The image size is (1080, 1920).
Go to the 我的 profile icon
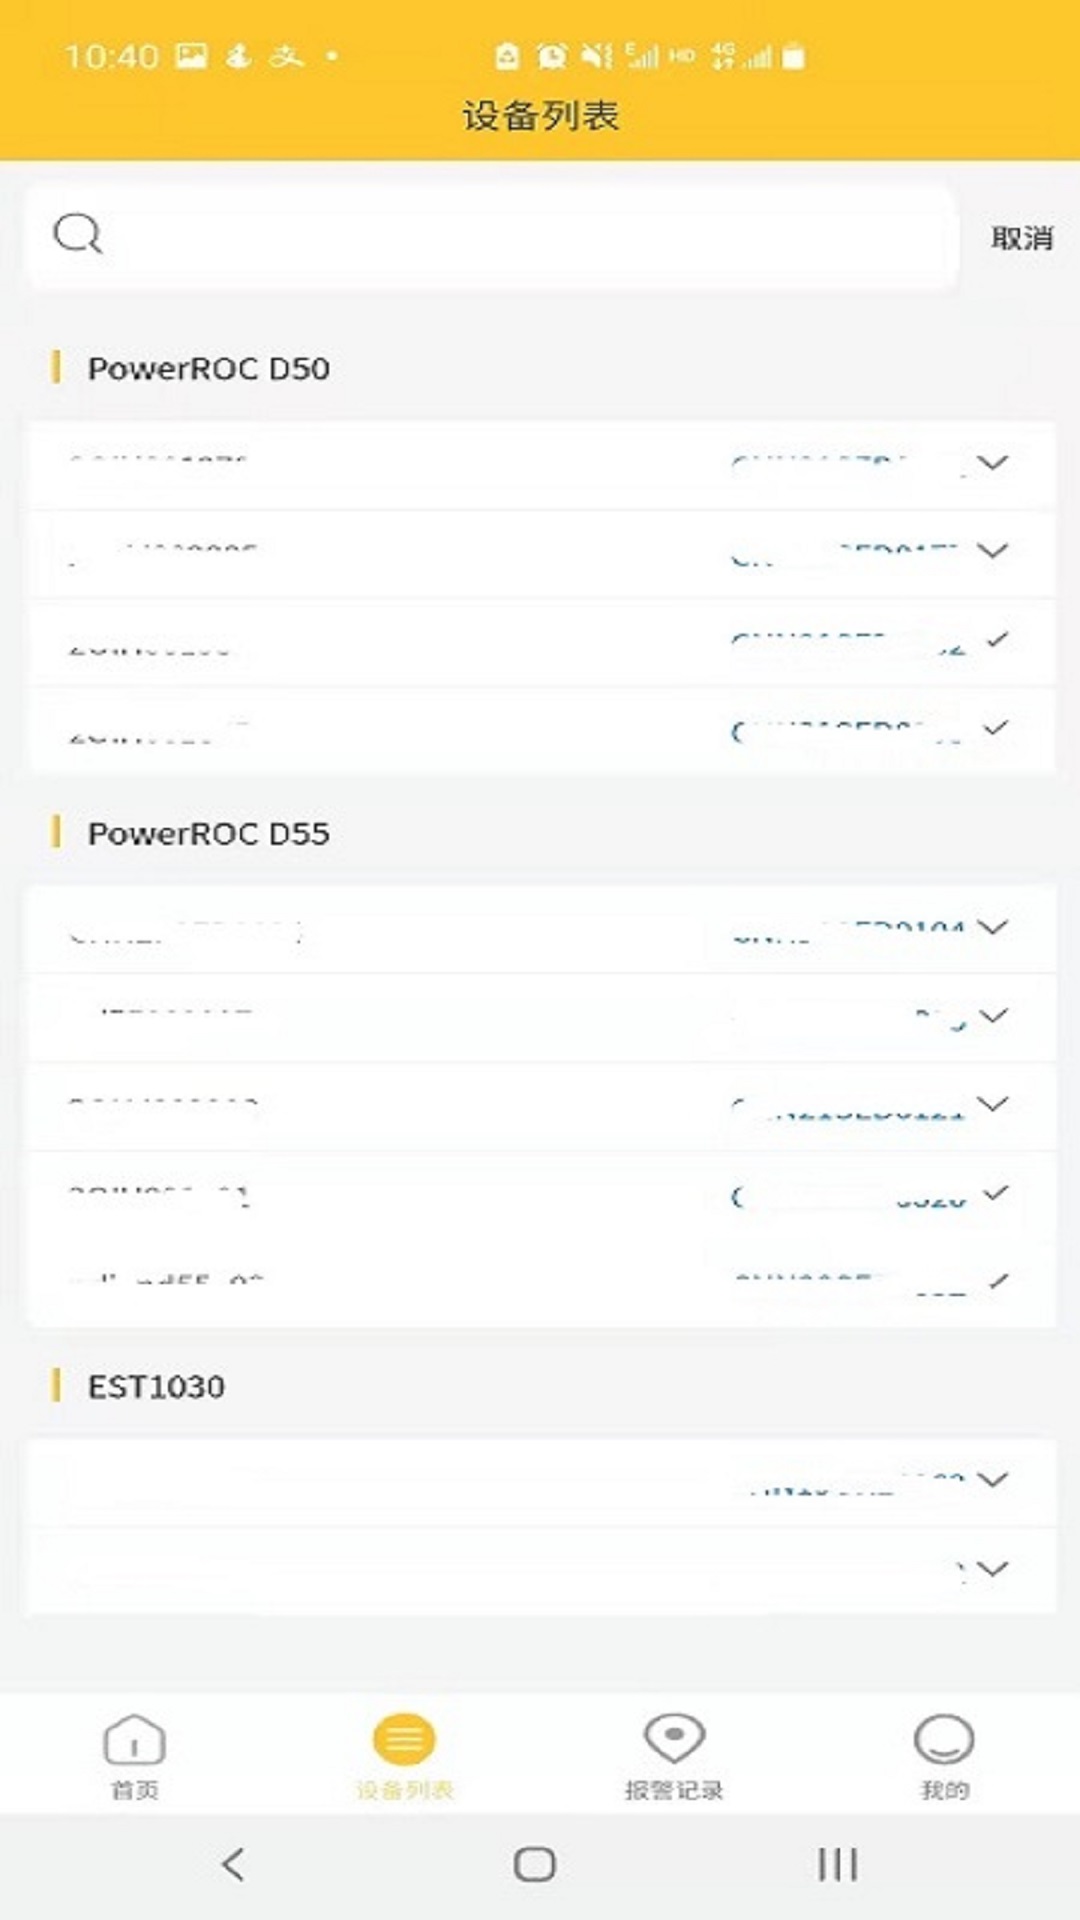click(x=944, y=1739)
